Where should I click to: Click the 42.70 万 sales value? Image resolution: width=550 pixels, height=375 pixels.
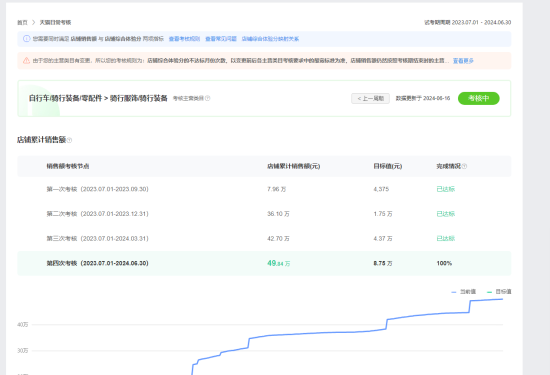tap(278, 239)
